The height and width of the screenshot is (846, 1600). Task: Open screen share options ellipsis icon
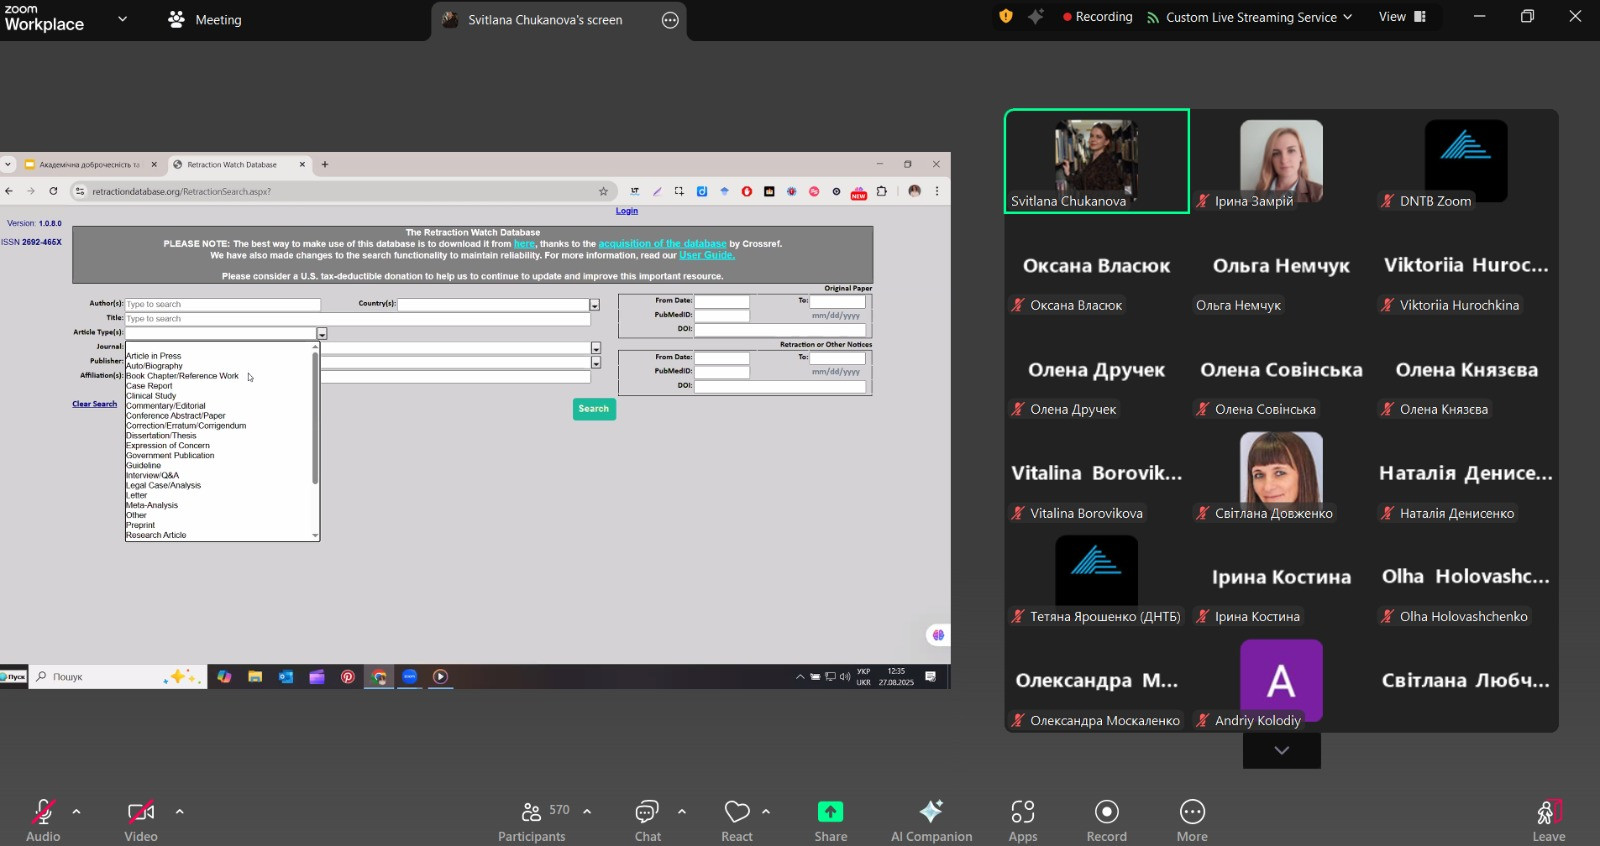[670, 20]
